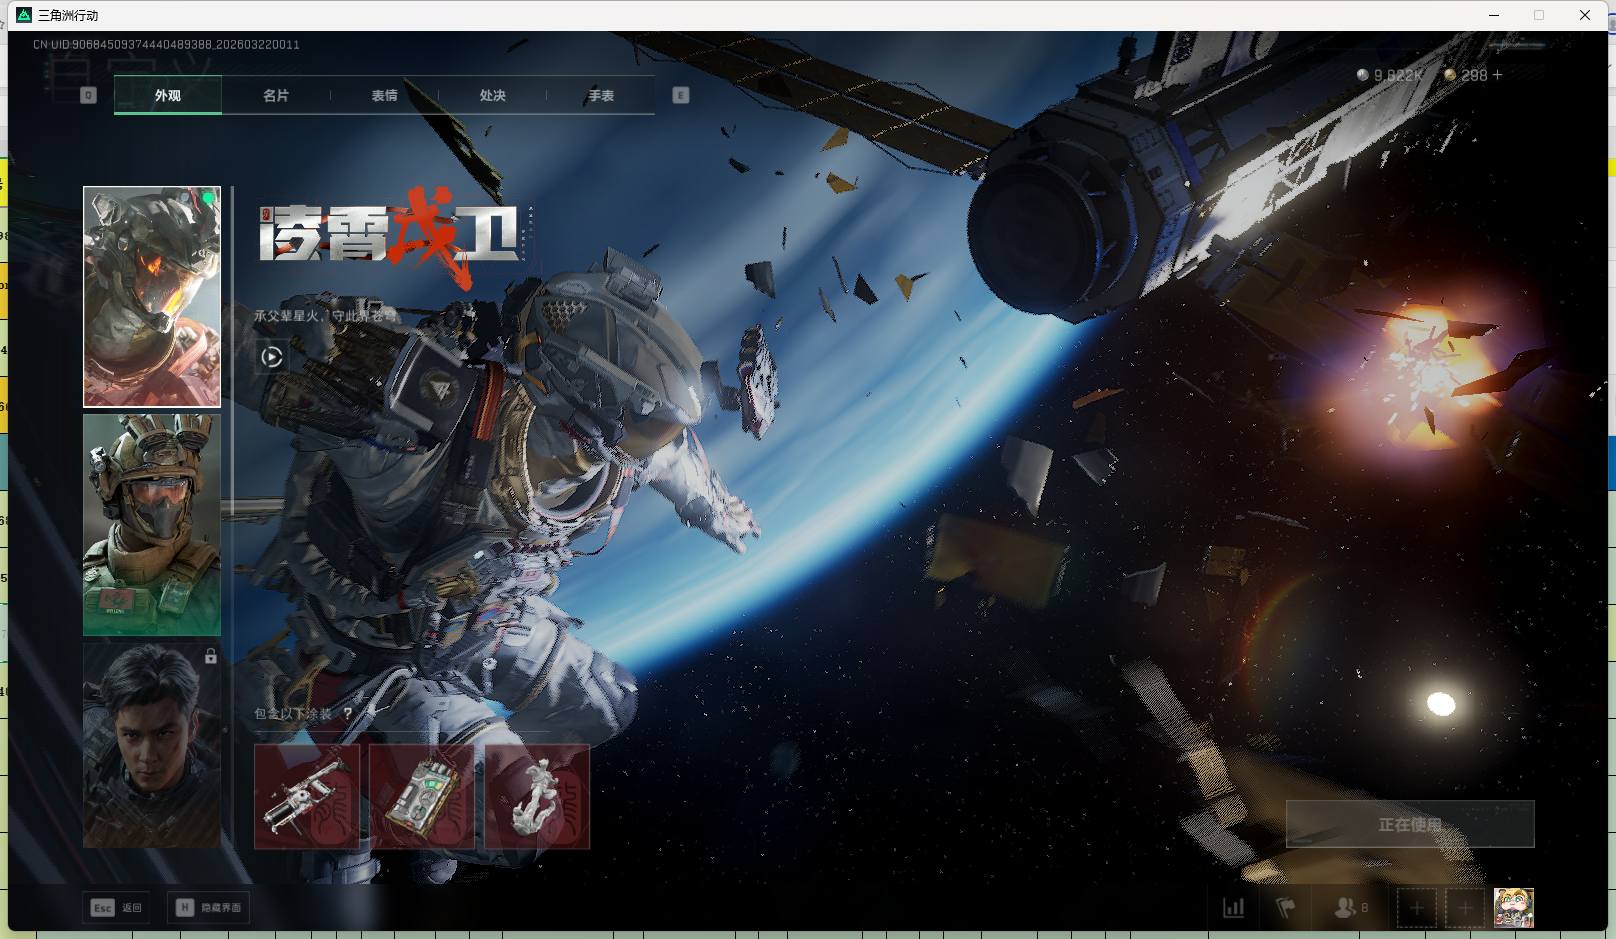
Task: Open the statistics bar chart icon
Action: click(x=1233, y=907)
